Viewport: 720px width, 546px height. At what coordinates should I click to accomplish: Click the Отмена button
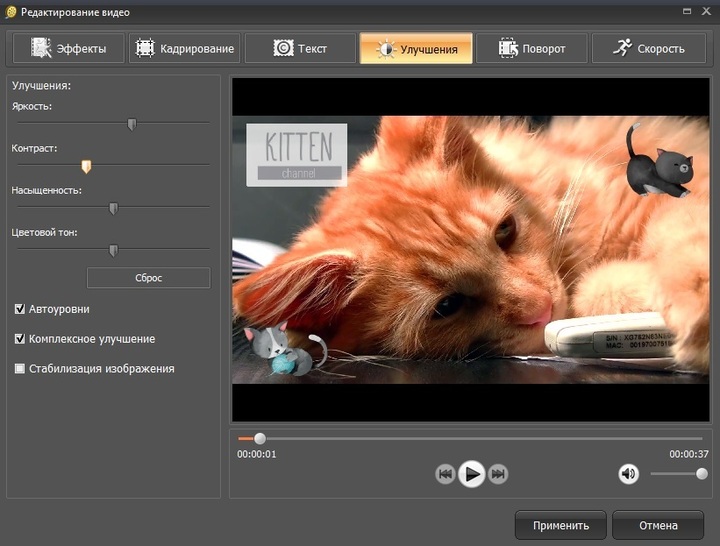coord(658,525)
